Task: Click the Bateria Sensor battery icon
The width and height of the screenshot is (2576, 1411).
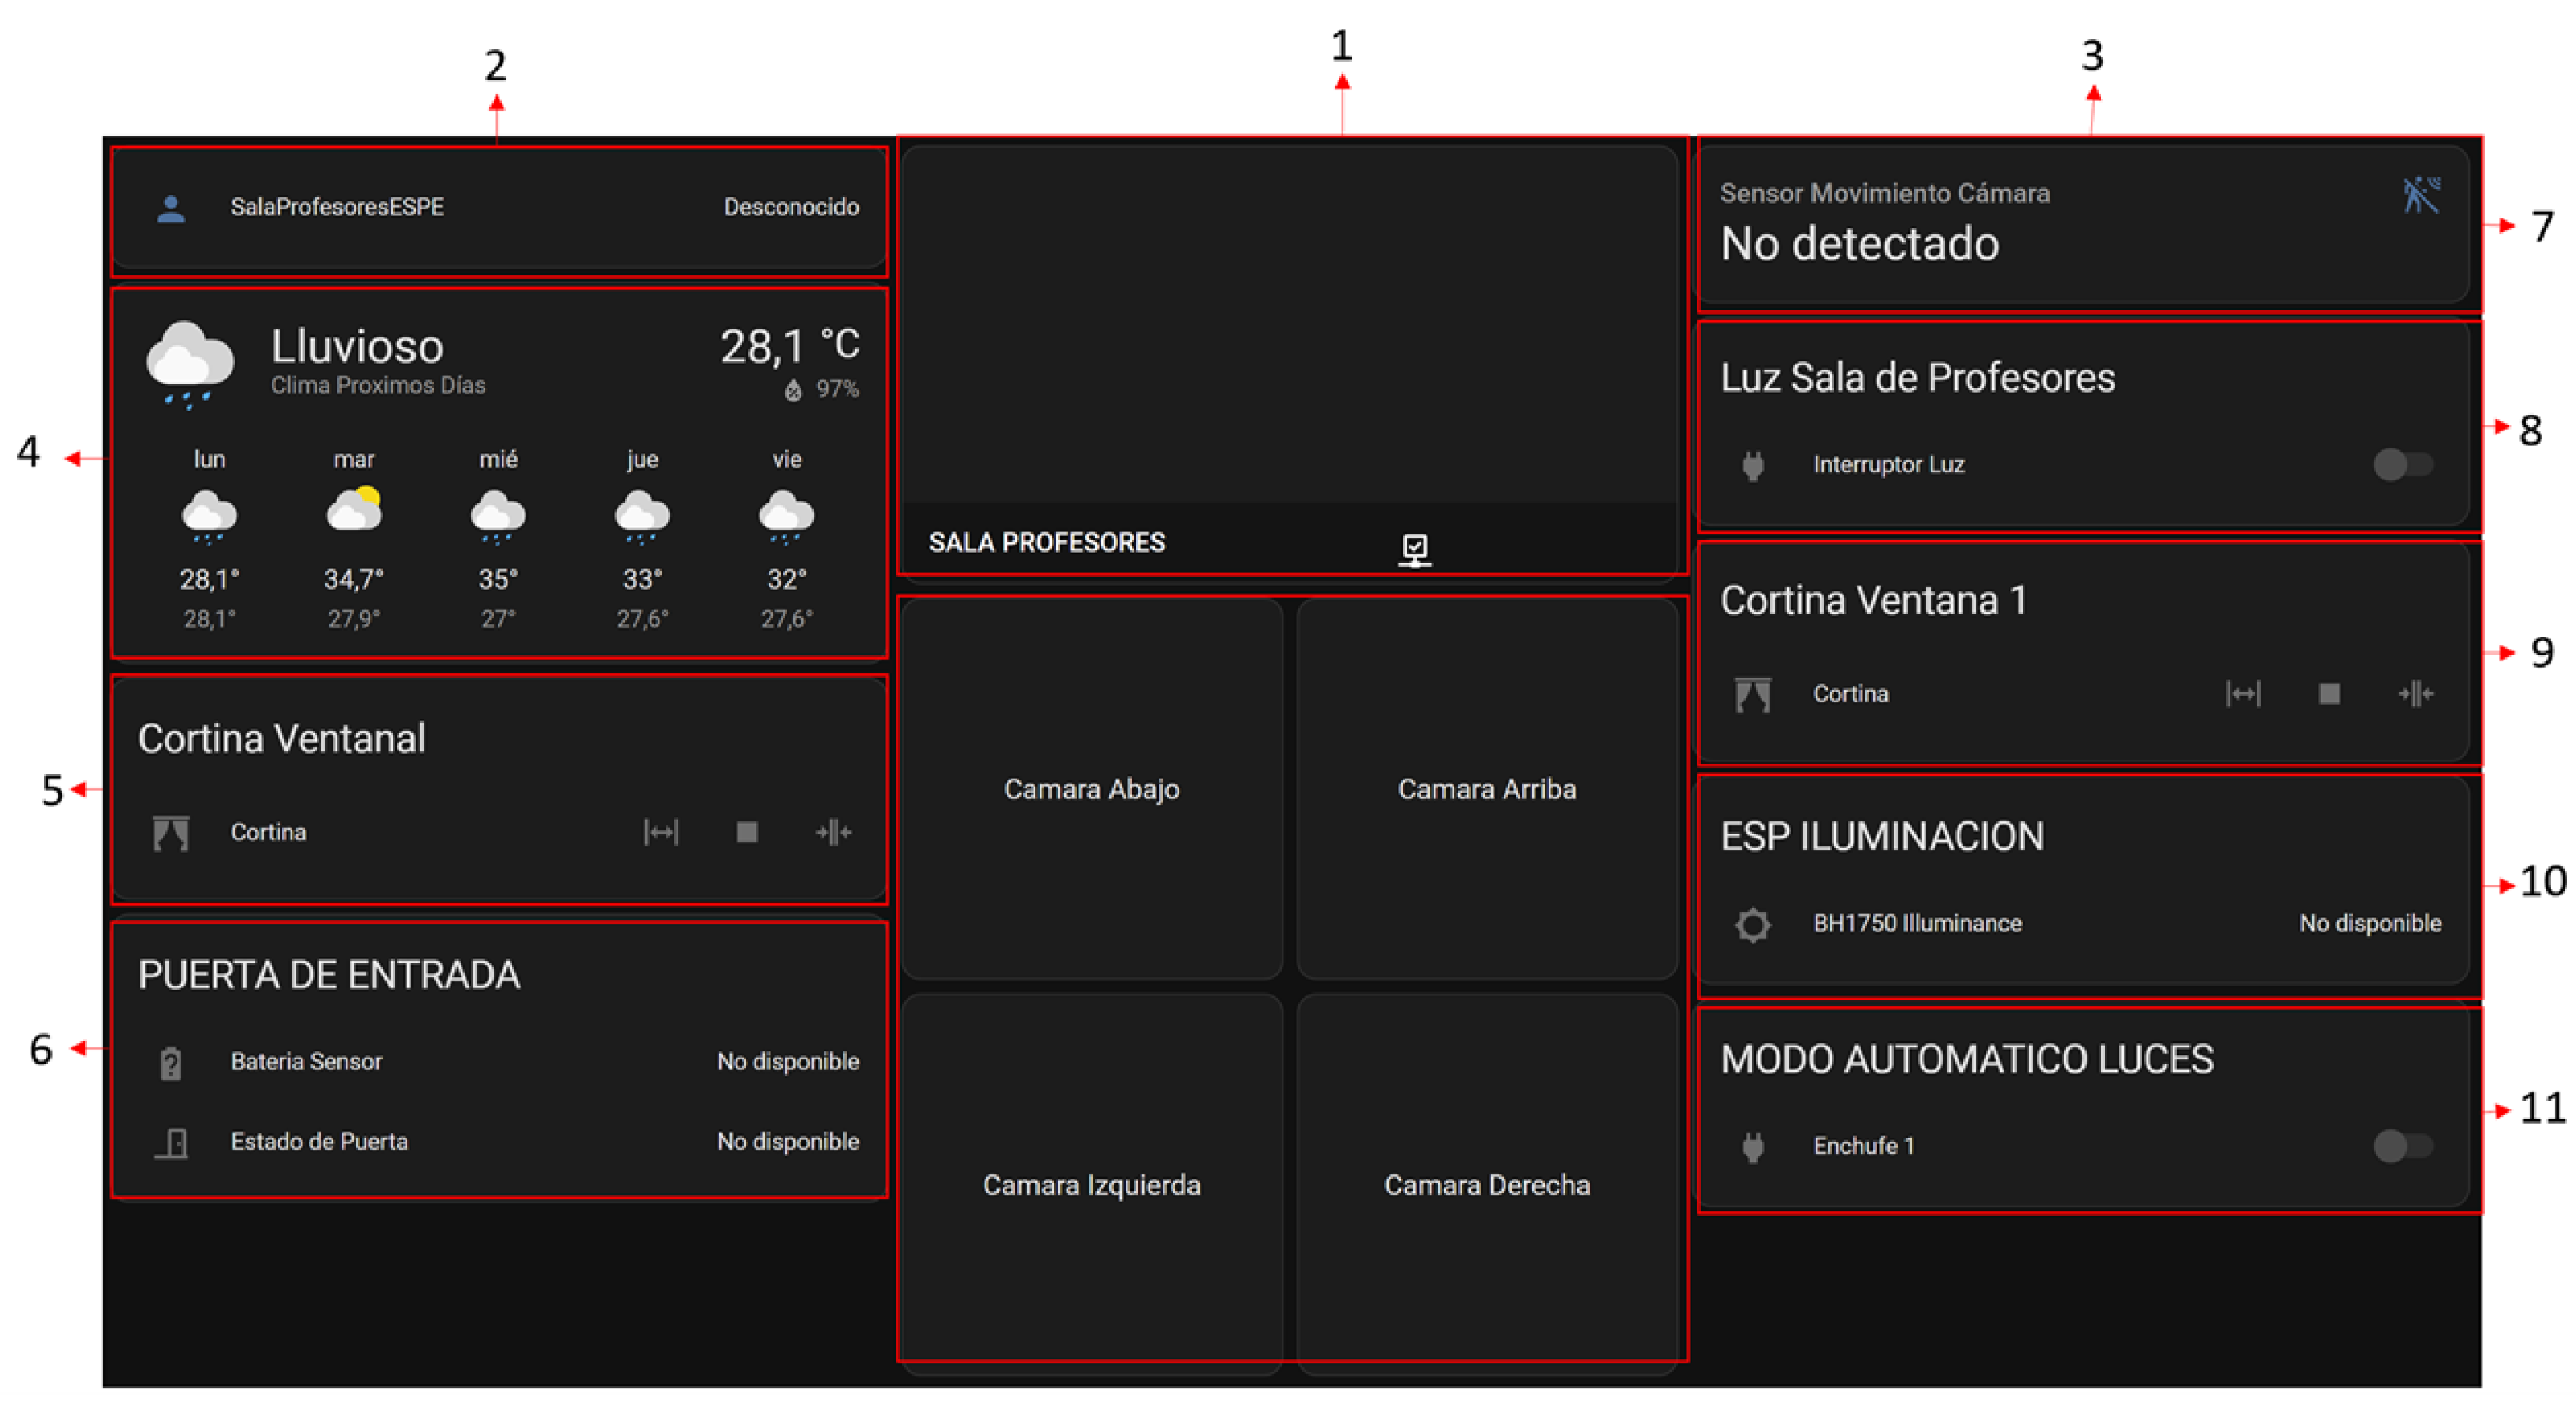Action: pyautogui.click(x=171, y=1062)
